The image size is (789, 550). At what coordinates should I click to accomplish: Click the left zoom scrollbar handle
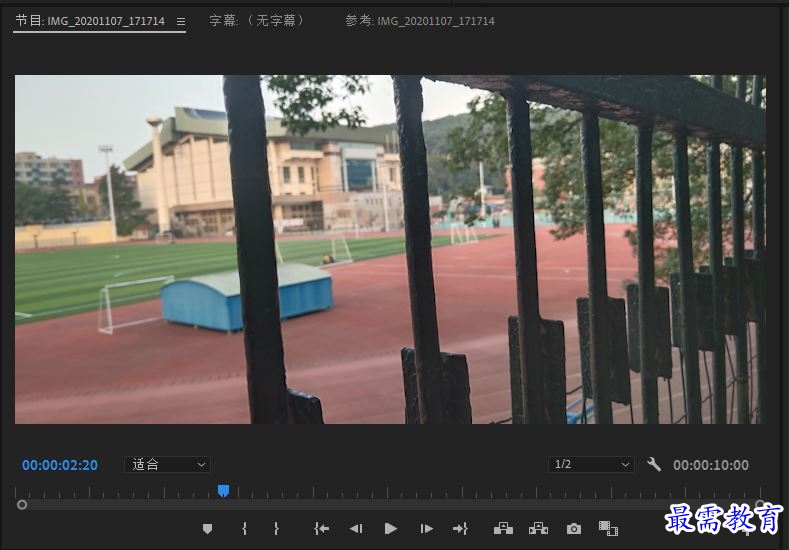[x=22, y=504]
